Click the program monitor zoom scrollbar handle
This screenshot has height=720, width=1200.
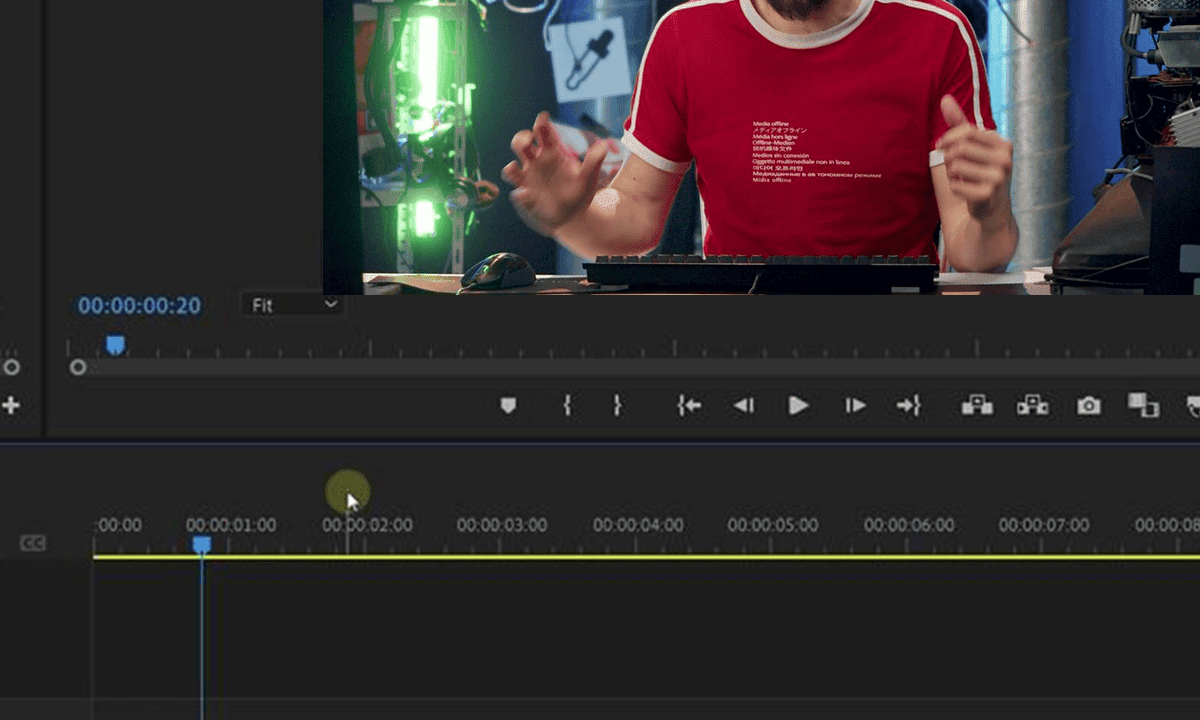pos(78,368)
